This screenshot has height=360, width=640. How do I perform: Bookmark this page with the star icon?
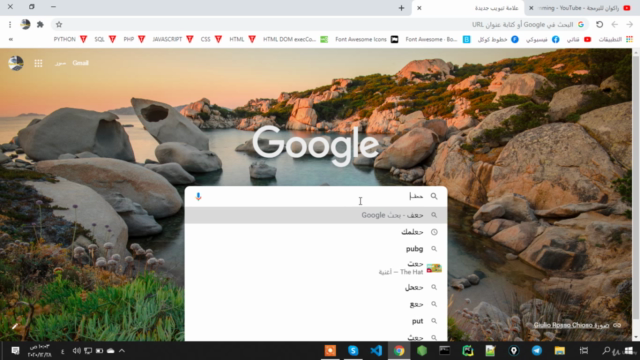(59, 24)
